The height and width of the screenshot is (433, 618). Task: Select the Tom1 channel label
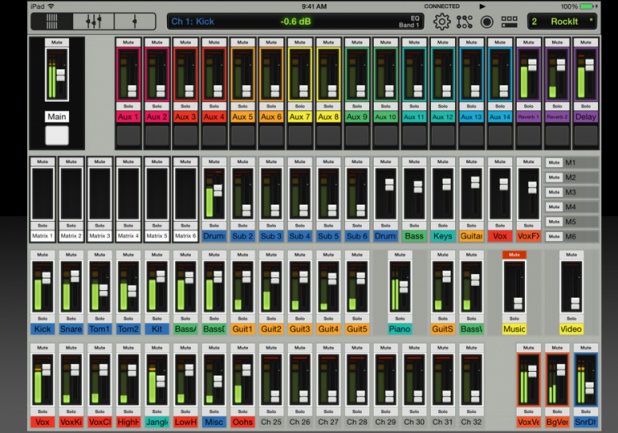tap(100, 329)
